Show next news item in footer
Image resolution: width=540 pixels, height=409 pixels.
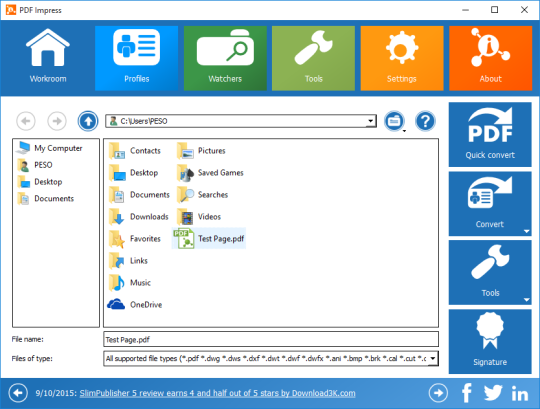point(438,393)
